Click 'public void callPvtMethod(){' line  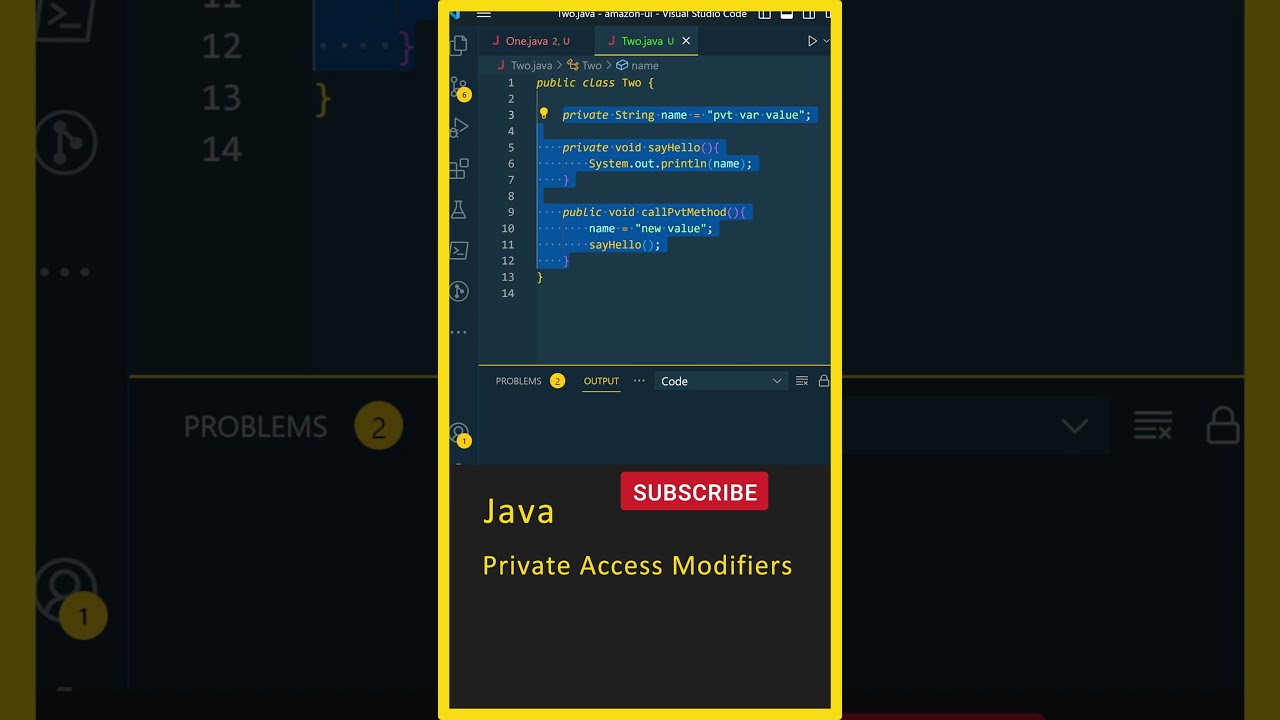click(x=654, y=212)
